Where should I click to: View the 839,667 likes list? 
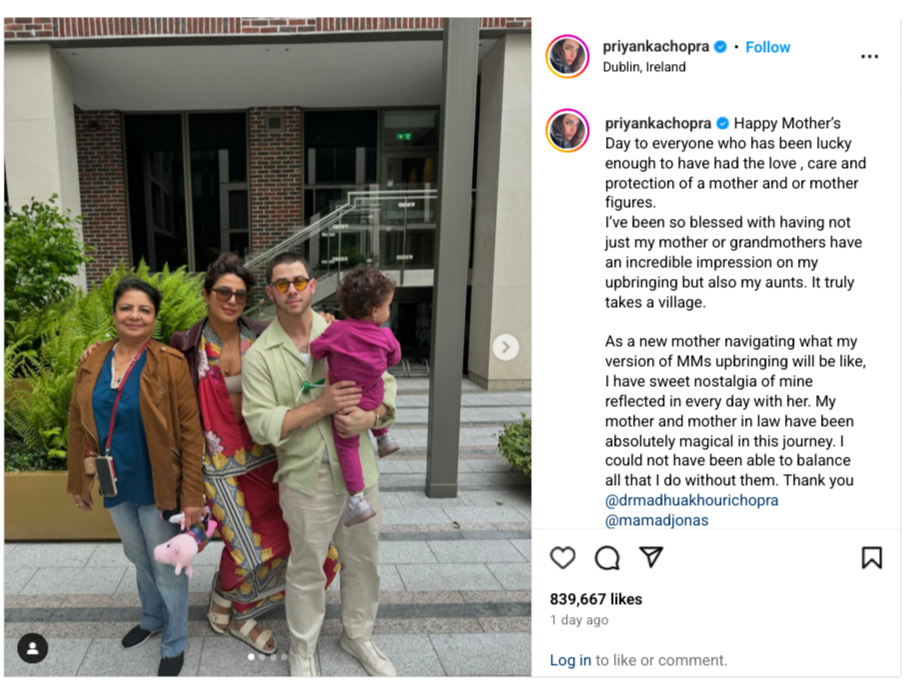click(596, 599)
